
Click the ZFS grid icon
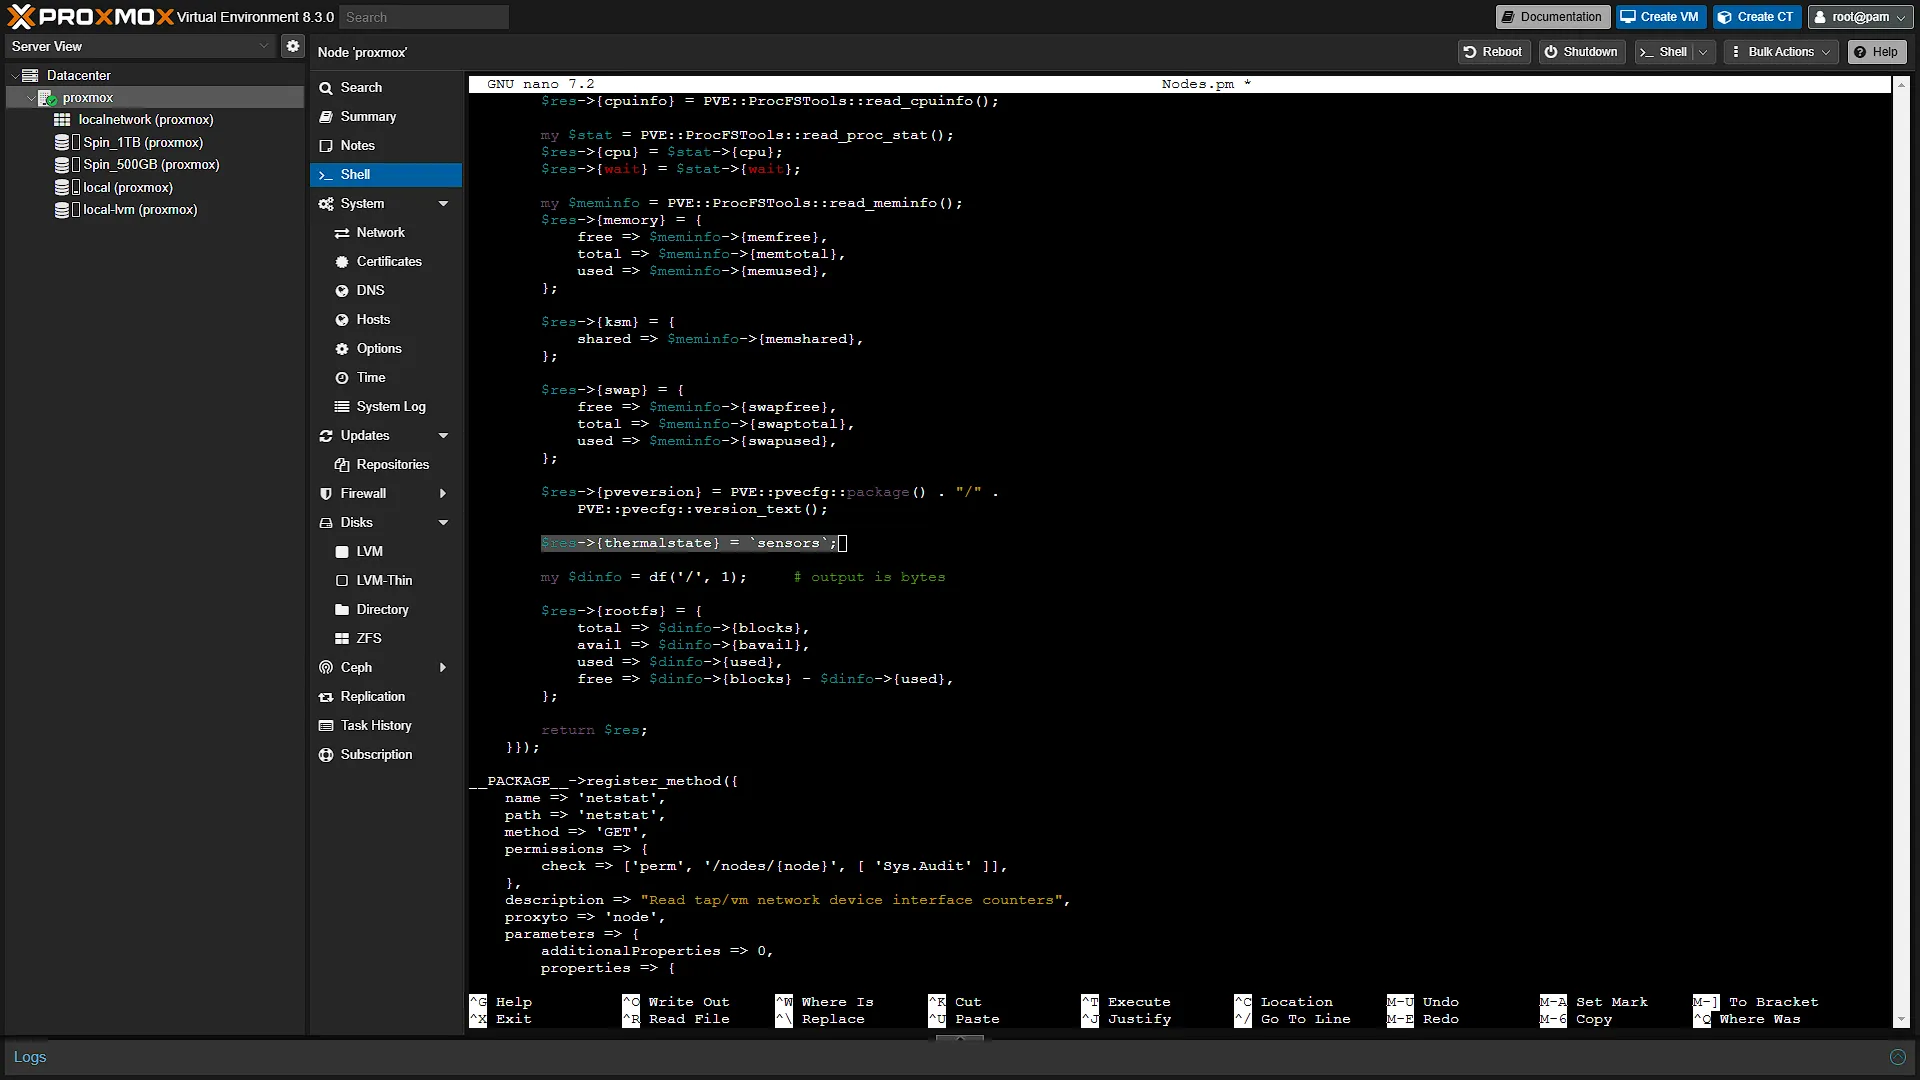click(x=342, y=639)
